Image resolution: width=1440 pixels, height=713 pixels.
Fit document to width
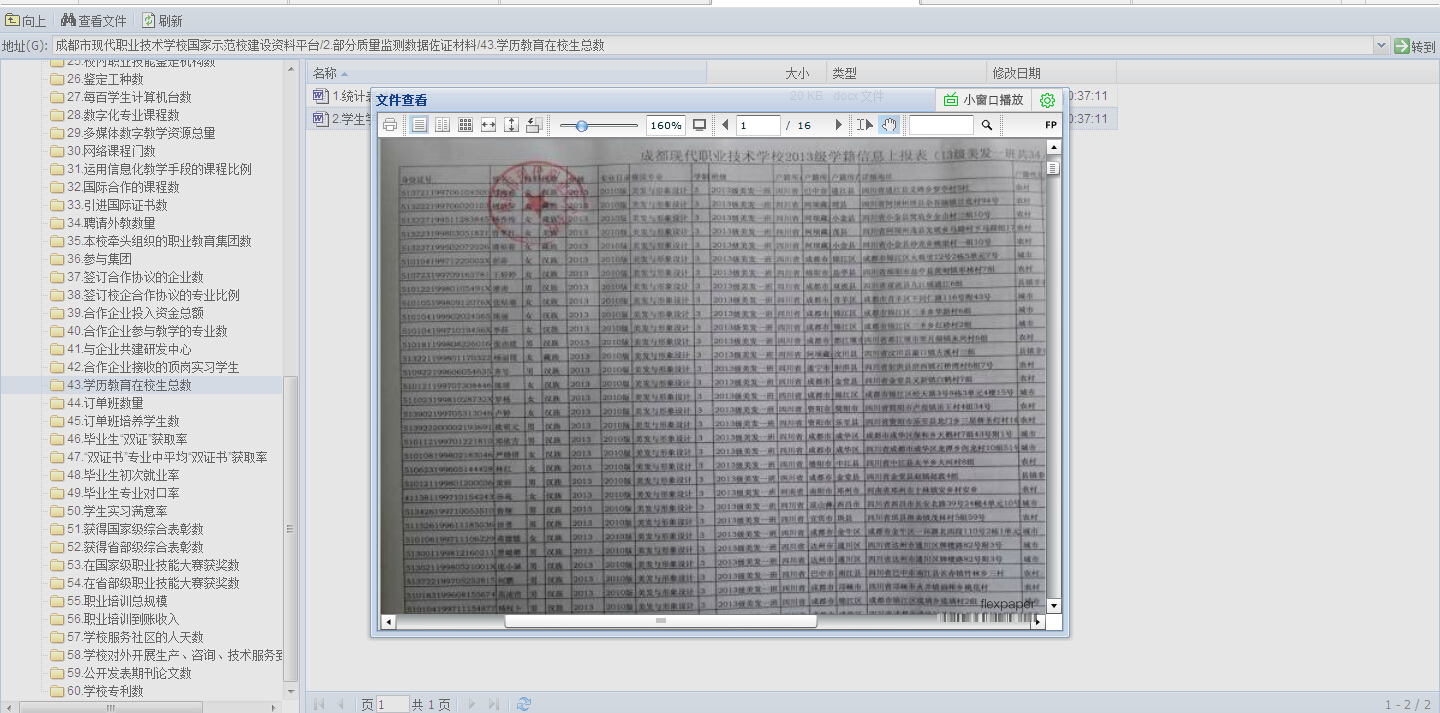(x=488, y=125)
